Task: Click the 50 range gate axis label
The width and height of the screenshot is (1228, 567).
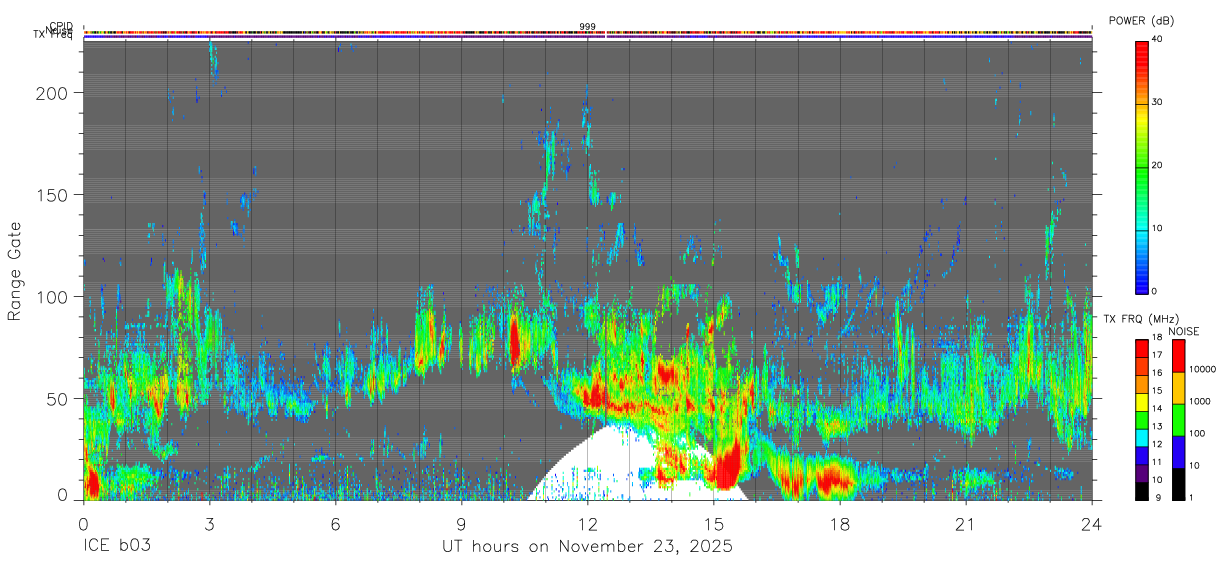Action: [58, 398]
